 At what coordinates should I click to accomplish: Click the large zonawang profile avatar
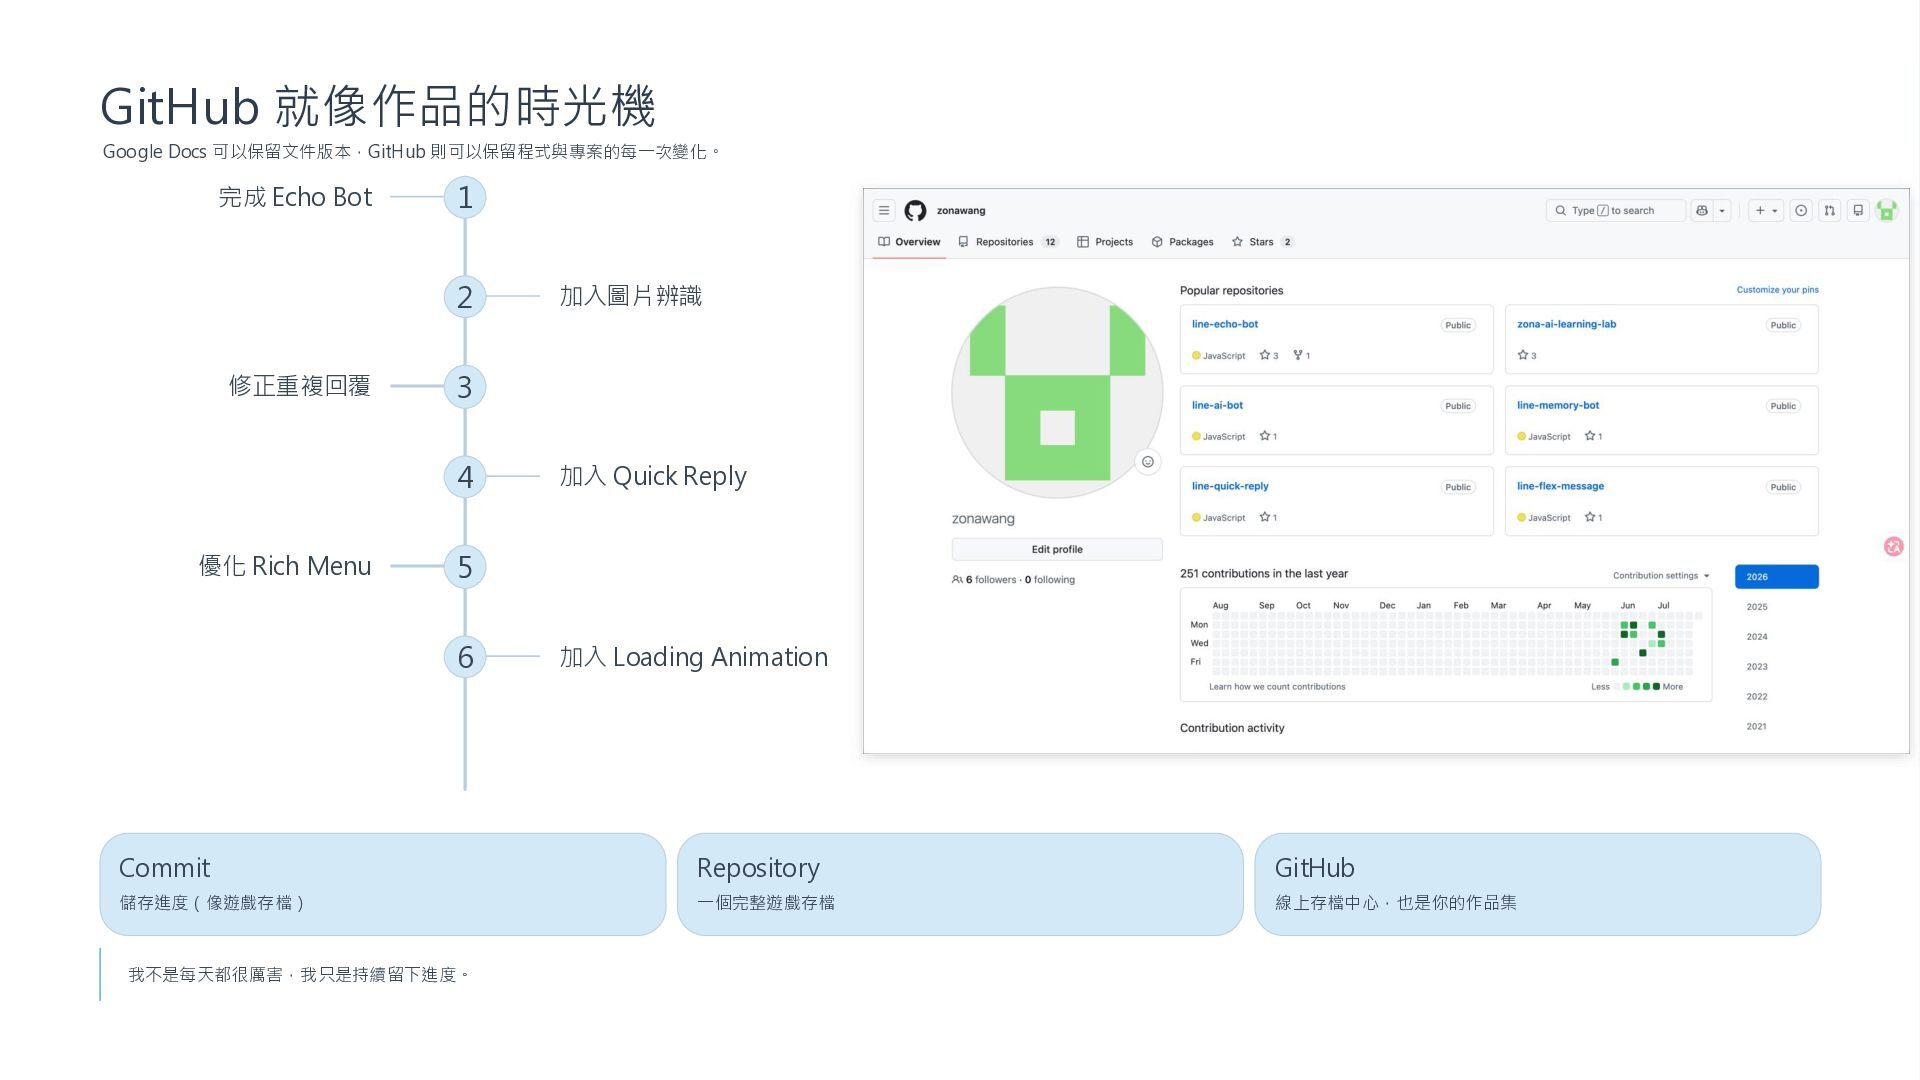click(1057, 393)
